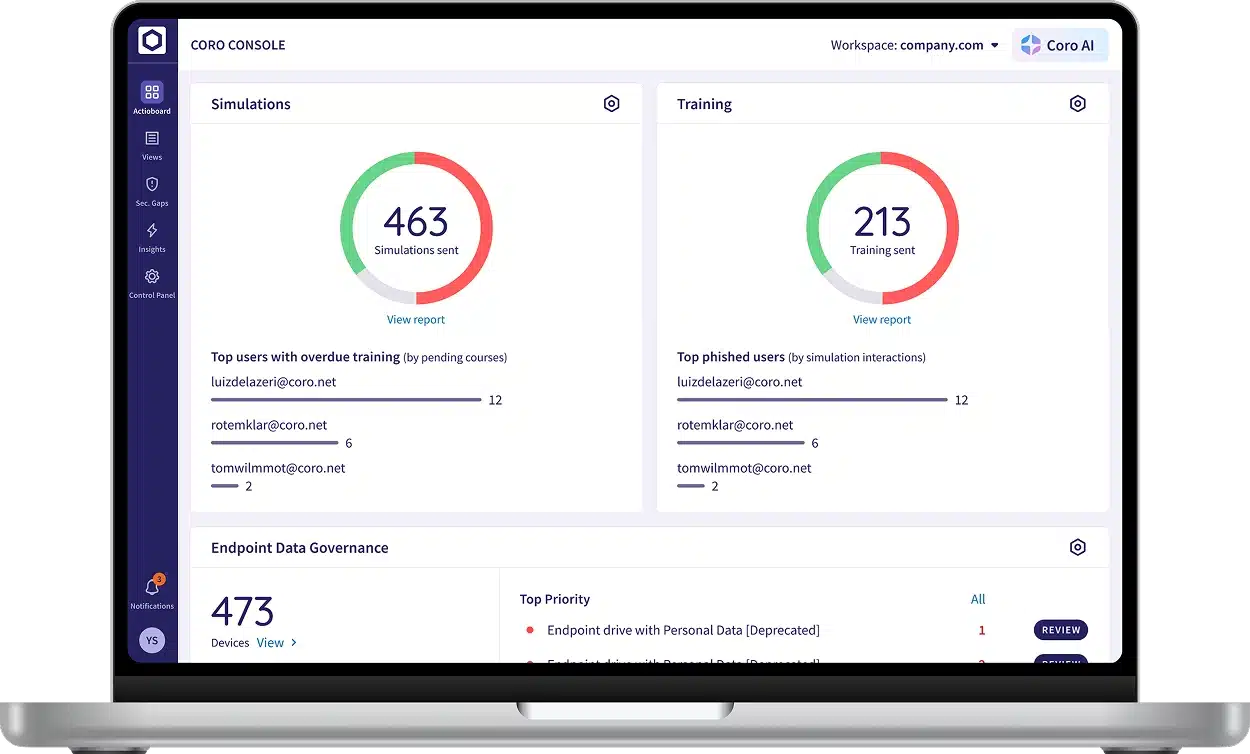Viewport: 1250px width, 754px height.
Task: Click the bar for luizdelazeri phished interactions
Action: coord(812,400)
